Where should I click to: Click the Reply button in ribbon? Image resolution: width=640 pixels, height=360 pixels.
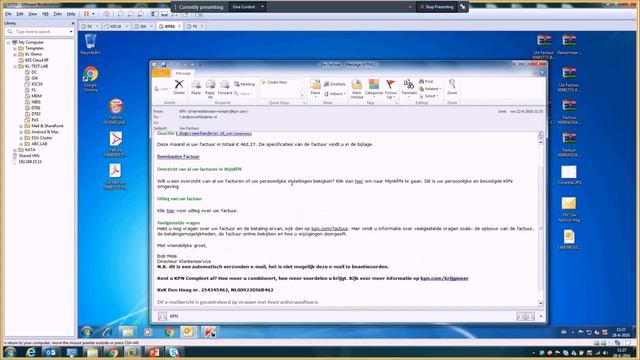[x=196, y=87]
